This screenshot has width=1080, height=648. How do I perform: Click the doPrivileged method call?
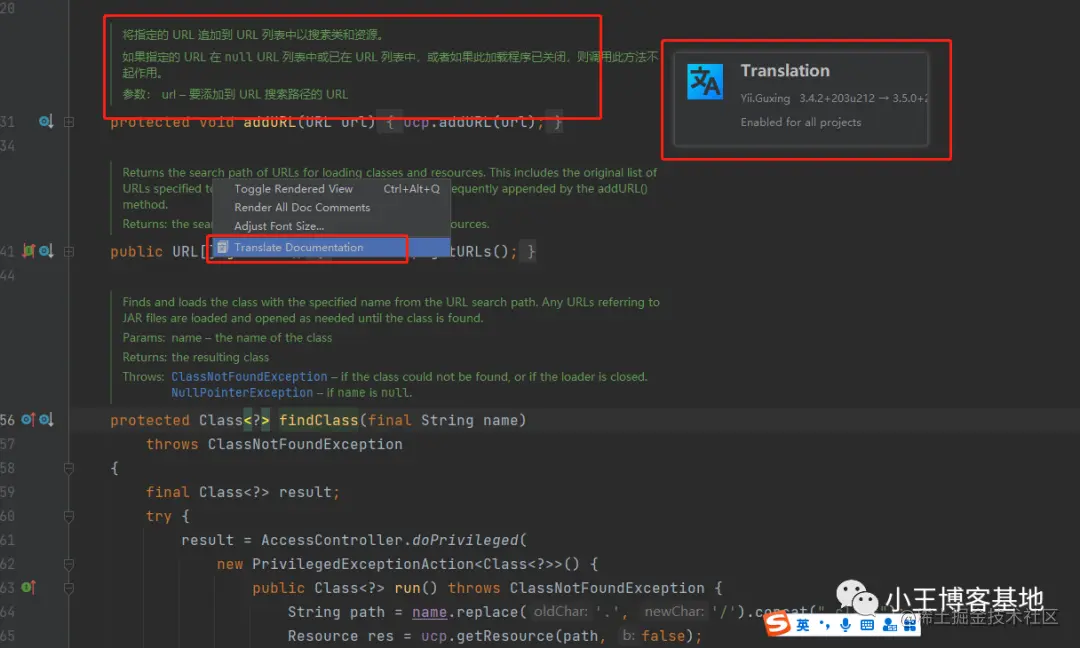[465, 540]
